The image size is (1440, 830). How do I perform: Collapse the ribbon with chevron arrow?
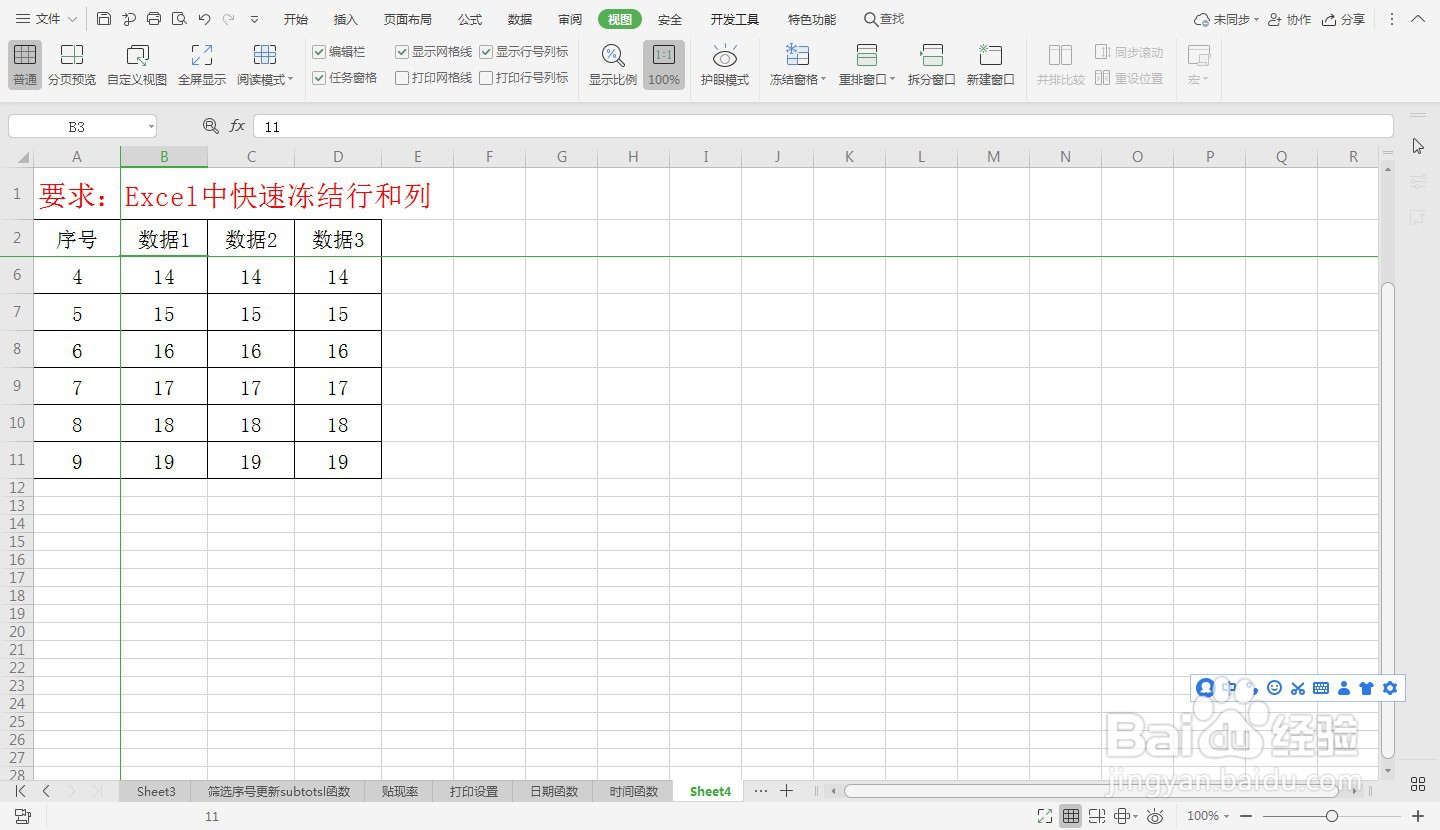point(1417,19)
